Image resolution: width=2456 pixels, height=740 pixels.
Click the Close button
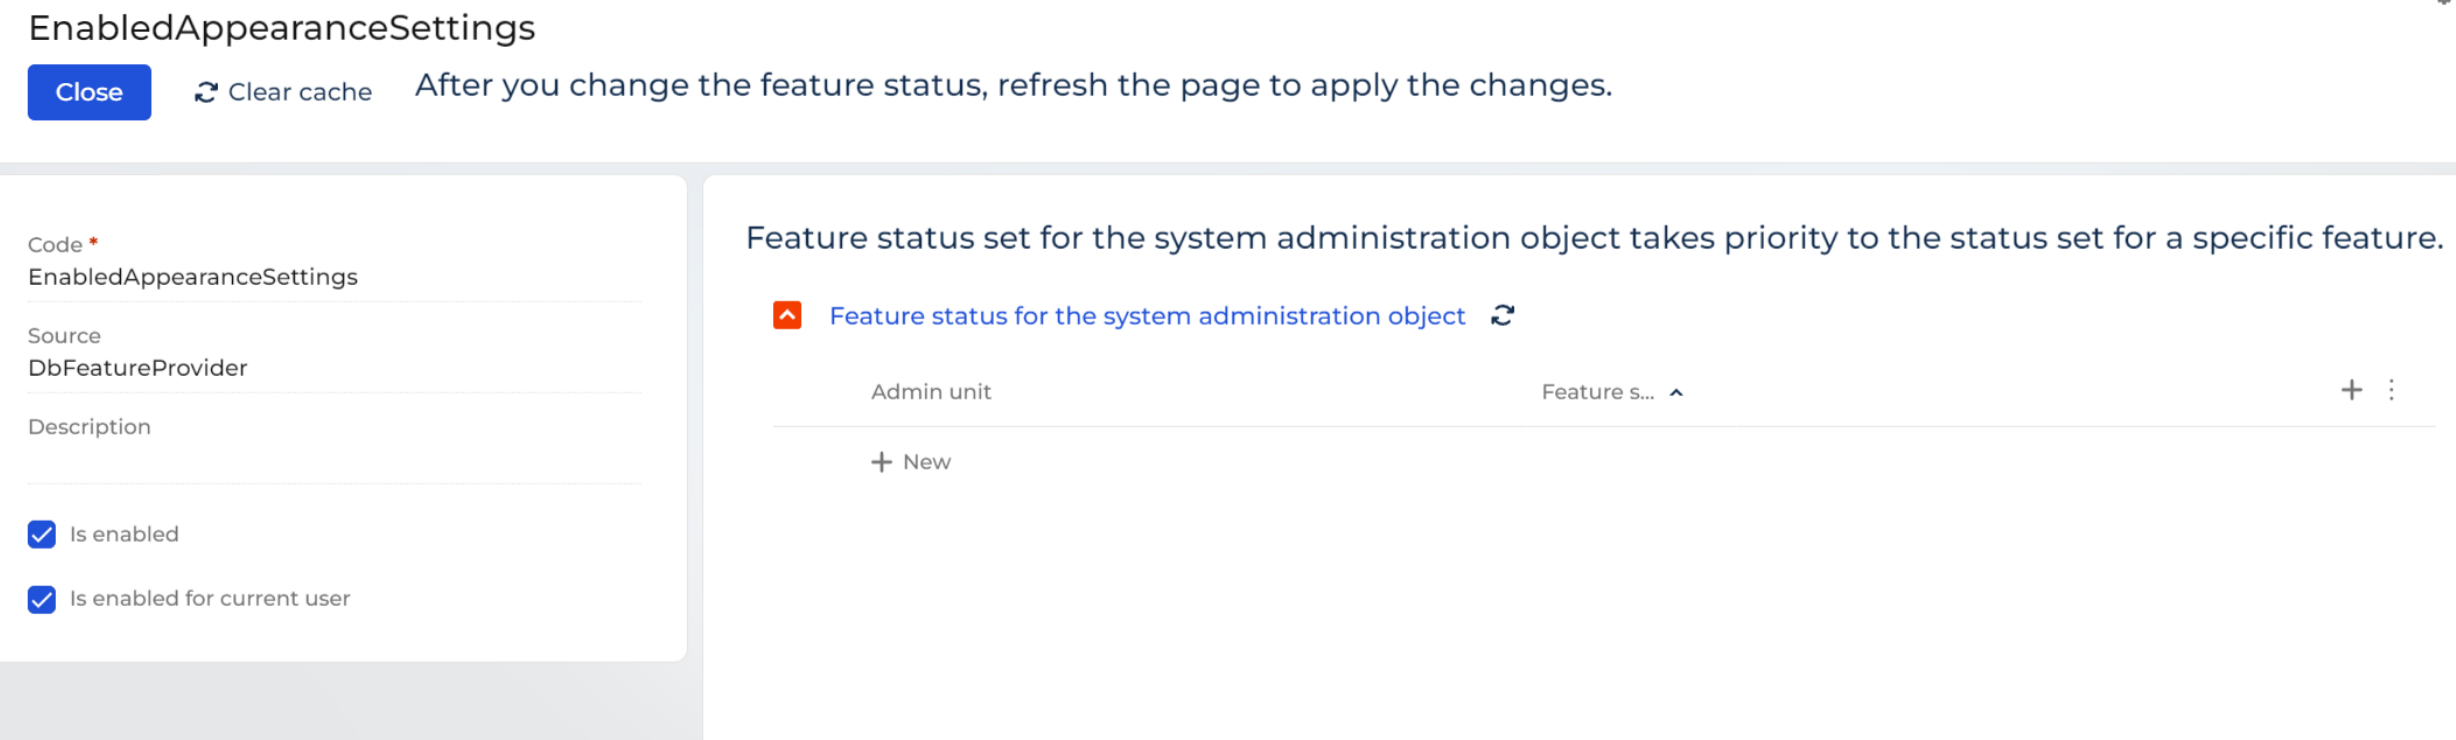[89, 91]
